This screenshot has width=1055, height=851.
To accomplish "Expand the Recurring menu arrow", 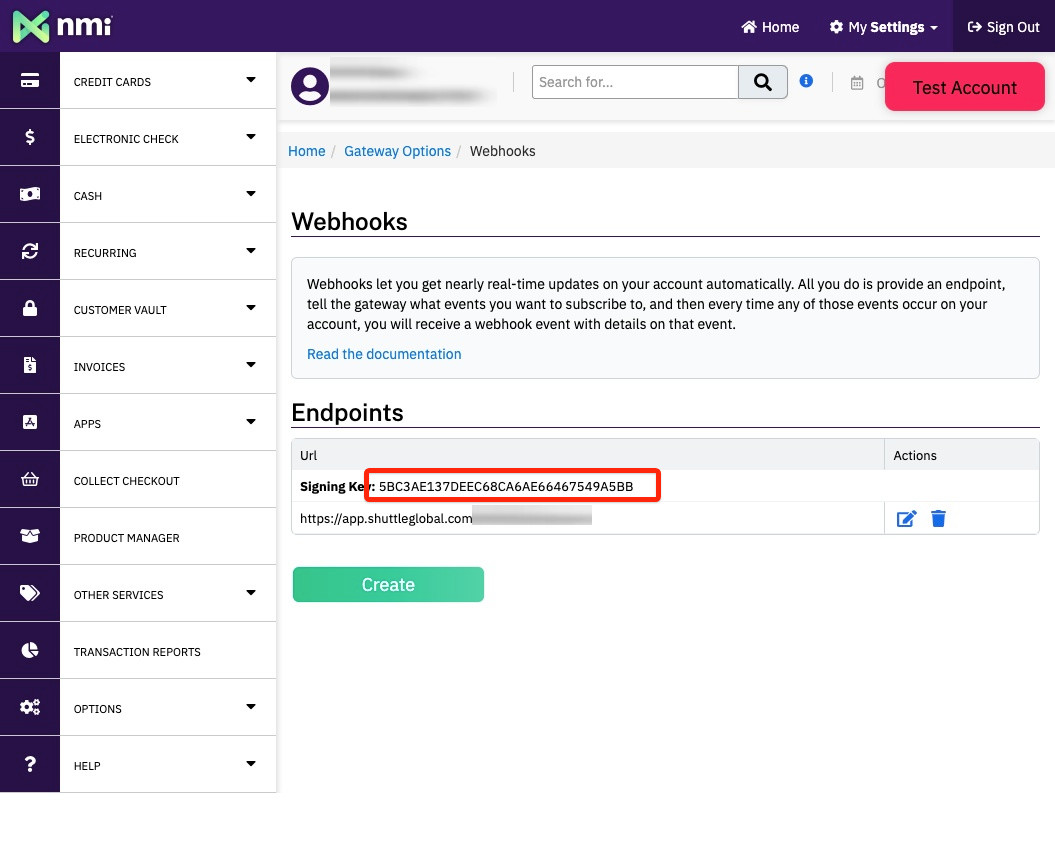I will pos(251,251).
